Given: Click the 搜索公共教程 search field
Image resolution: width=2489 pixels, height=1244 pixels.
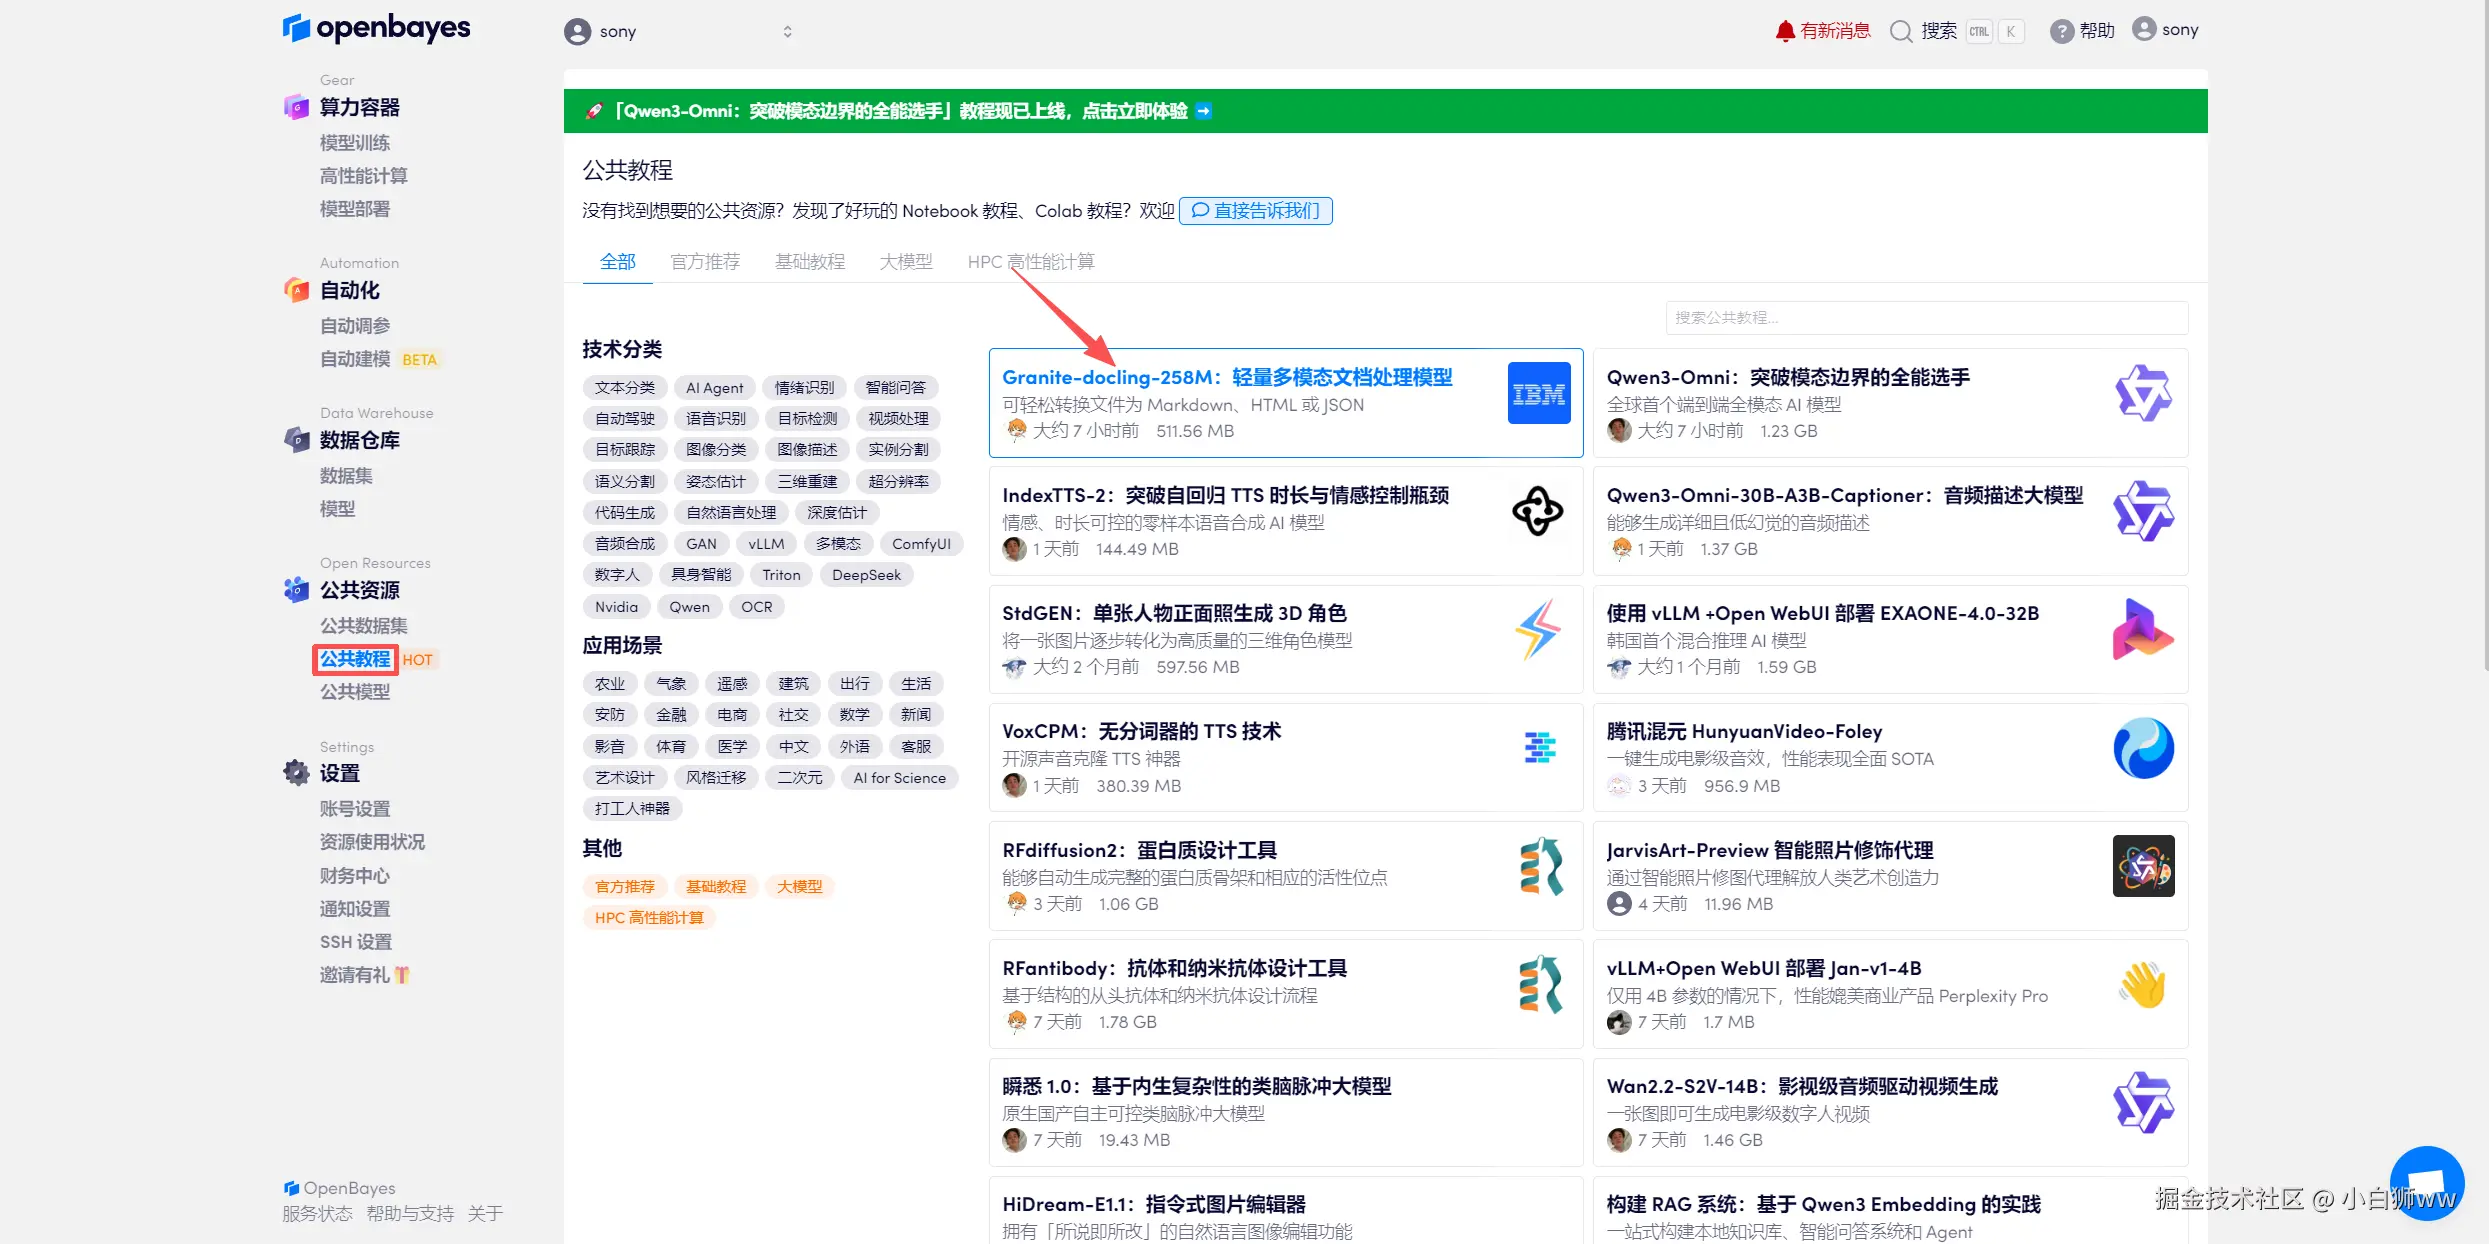Looking at the screenshot, I should [1926, 318].
